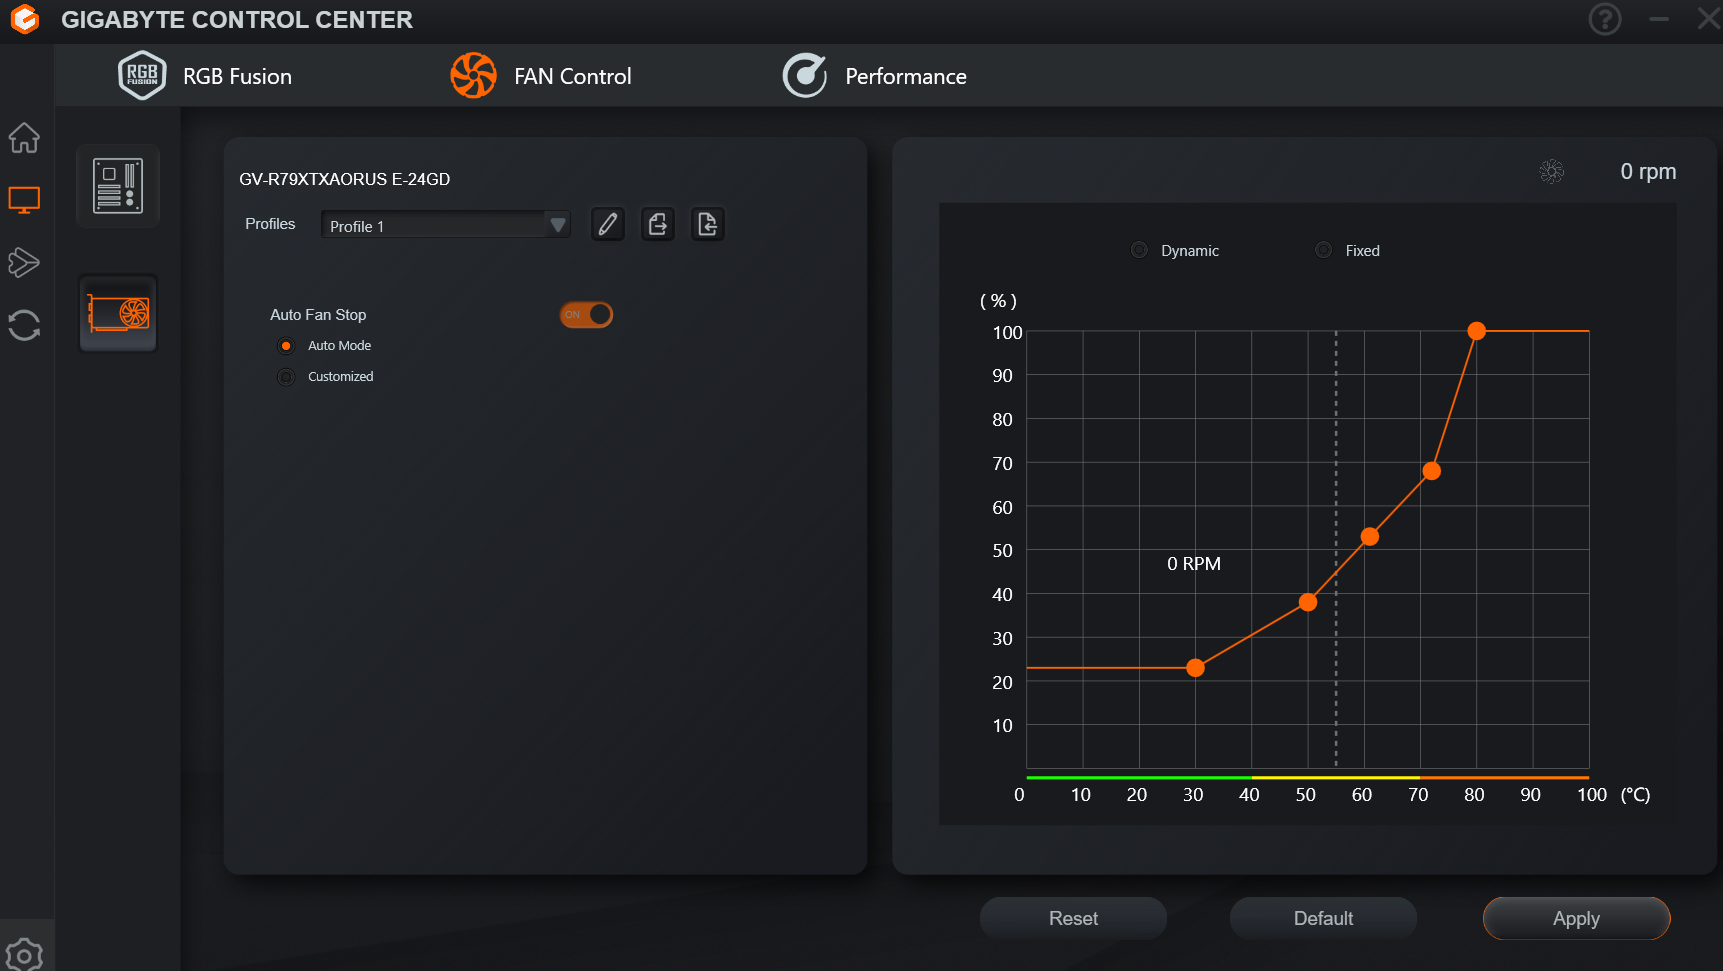Viewport: 1723px width, 971px height.
Task: Click the import profile icon
Action: (x=708, y=224)
